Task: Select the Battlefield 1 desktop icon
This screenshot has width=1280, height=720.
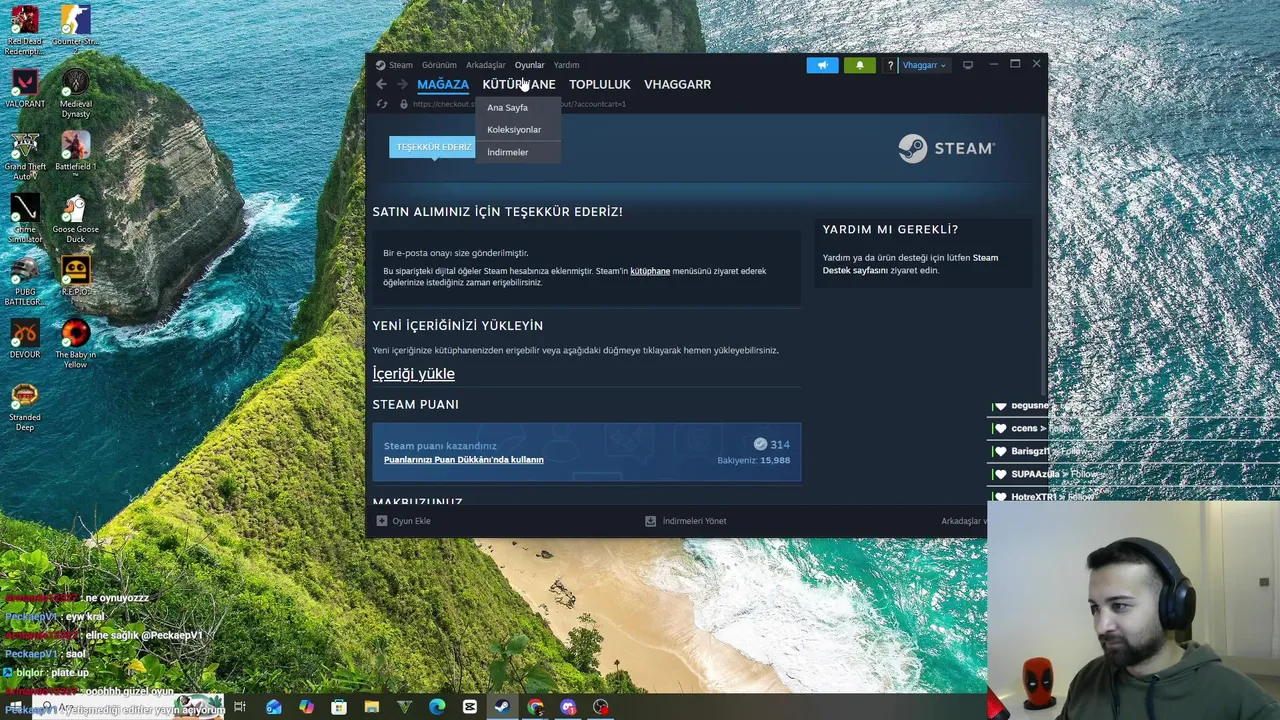Action: [75, 151]
